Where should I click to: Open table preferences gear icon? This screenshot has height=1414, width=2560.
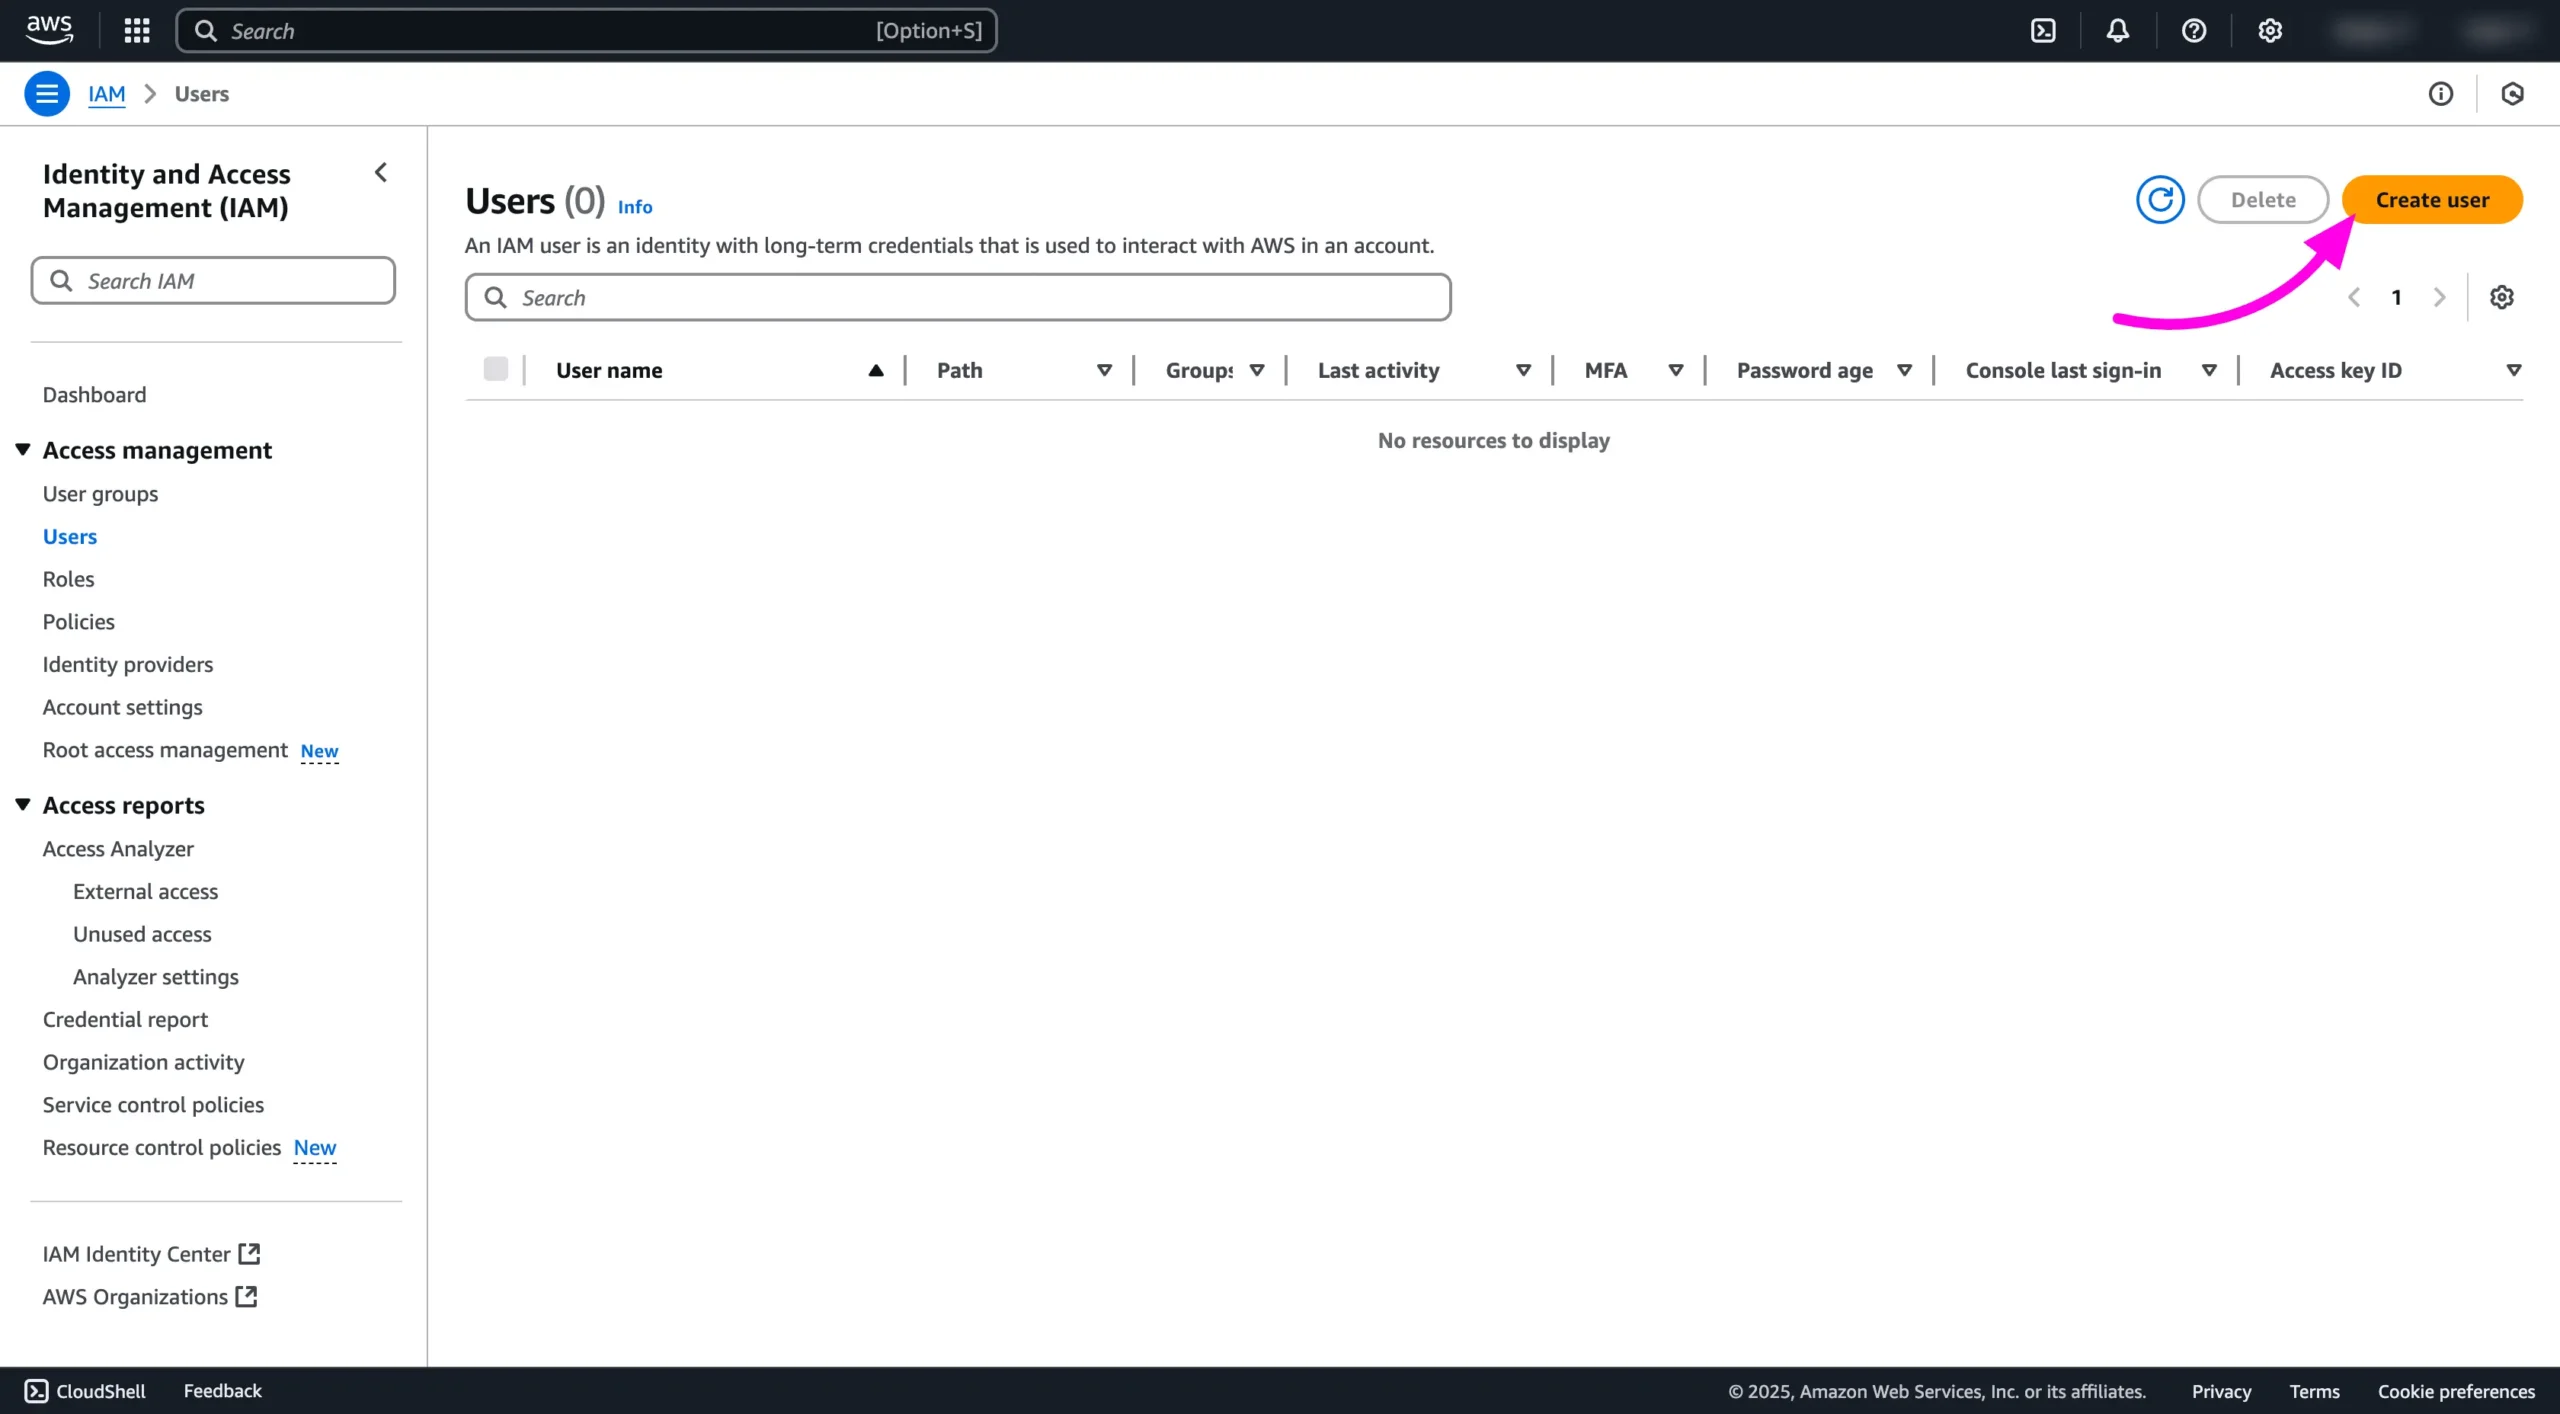[2501, 297]
